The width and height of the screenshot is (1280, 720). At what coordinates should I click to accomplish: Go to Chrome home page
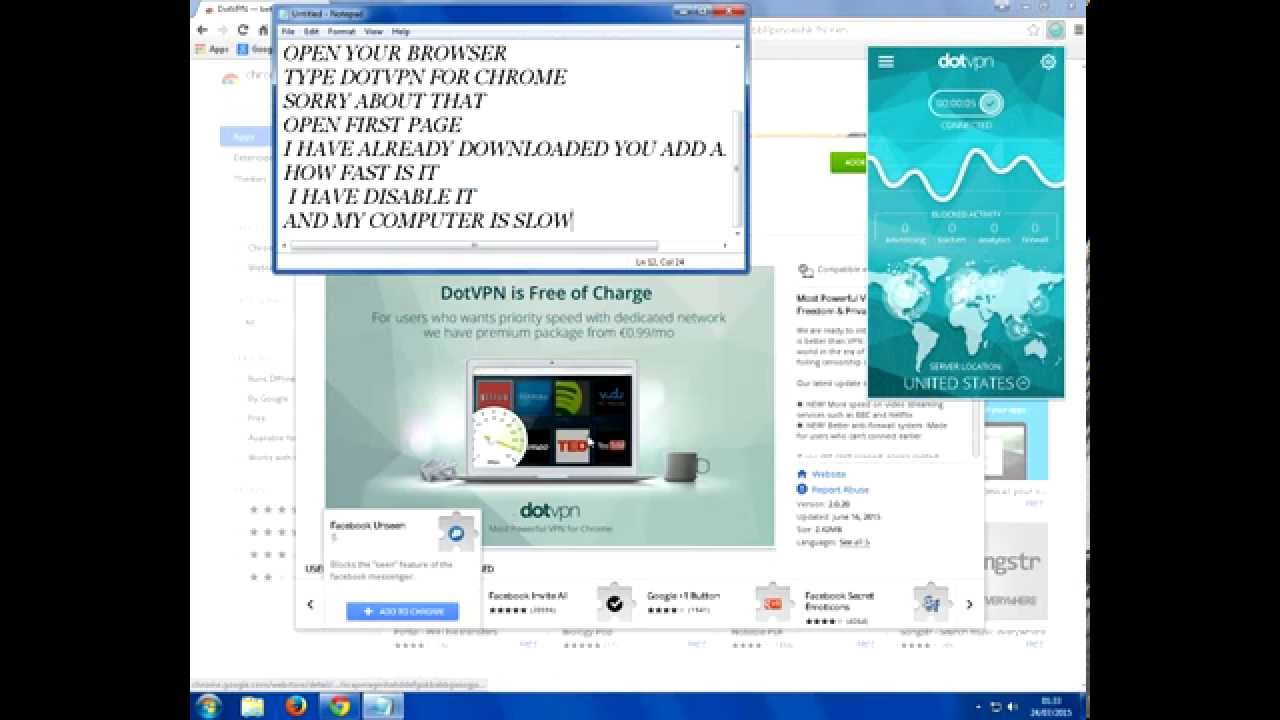[263, 30]
